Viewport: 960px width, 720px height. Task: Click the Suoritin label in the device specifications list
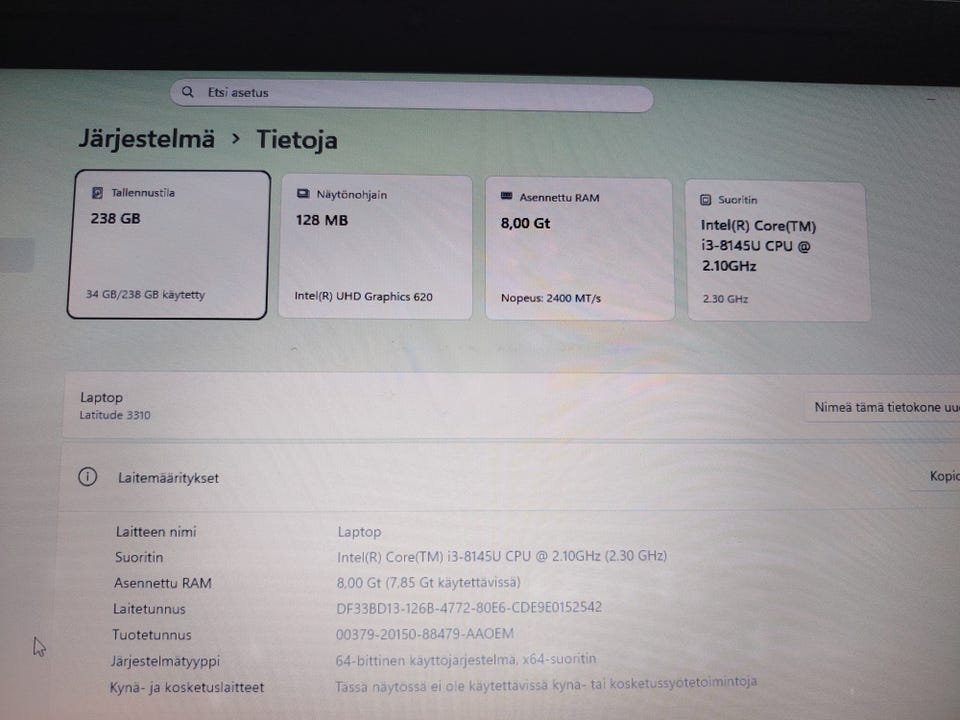pos(139,557)
